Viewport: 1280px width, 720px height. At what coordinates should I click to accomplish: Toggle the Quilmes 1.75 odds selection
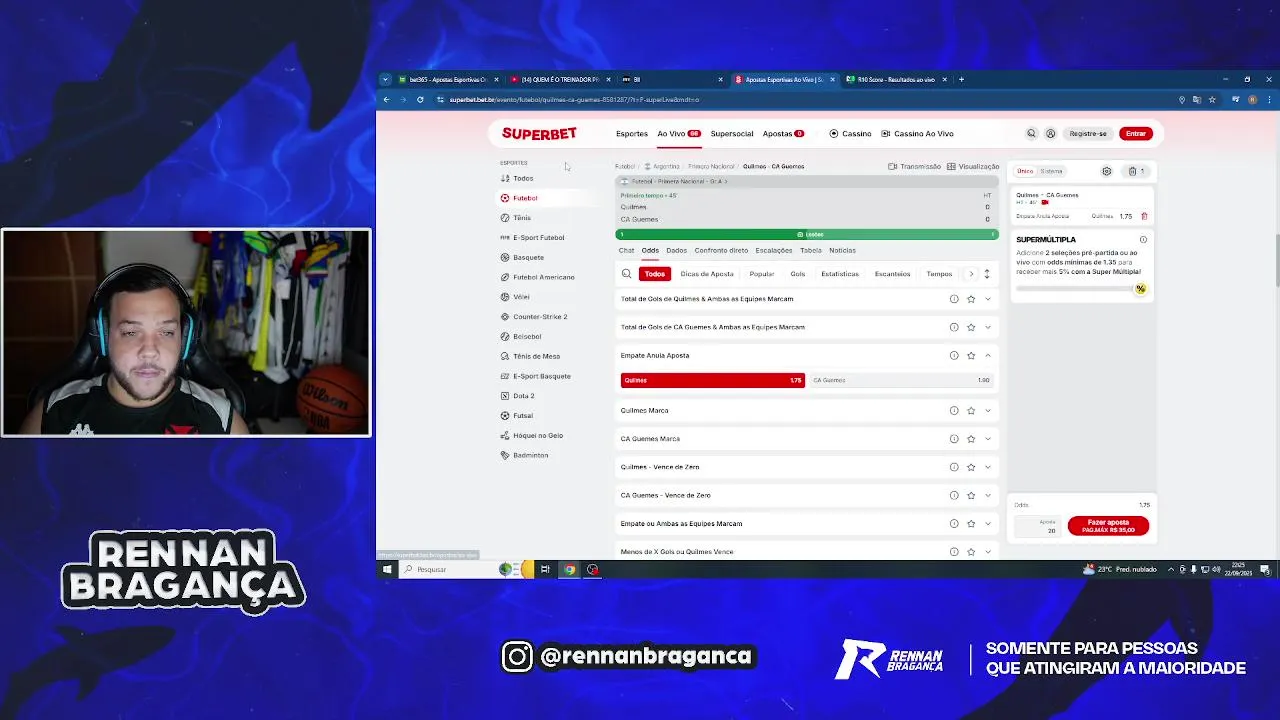(712, 380)
